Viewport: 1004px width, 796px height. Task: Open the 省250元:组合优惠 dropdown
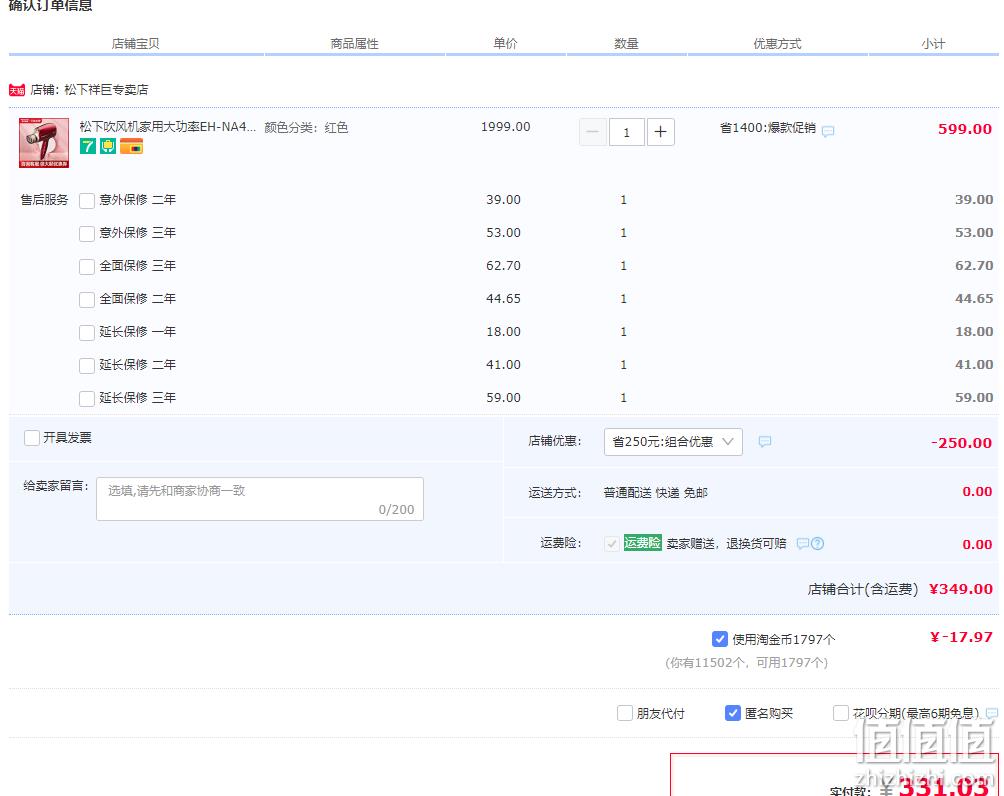pos(673,442)
